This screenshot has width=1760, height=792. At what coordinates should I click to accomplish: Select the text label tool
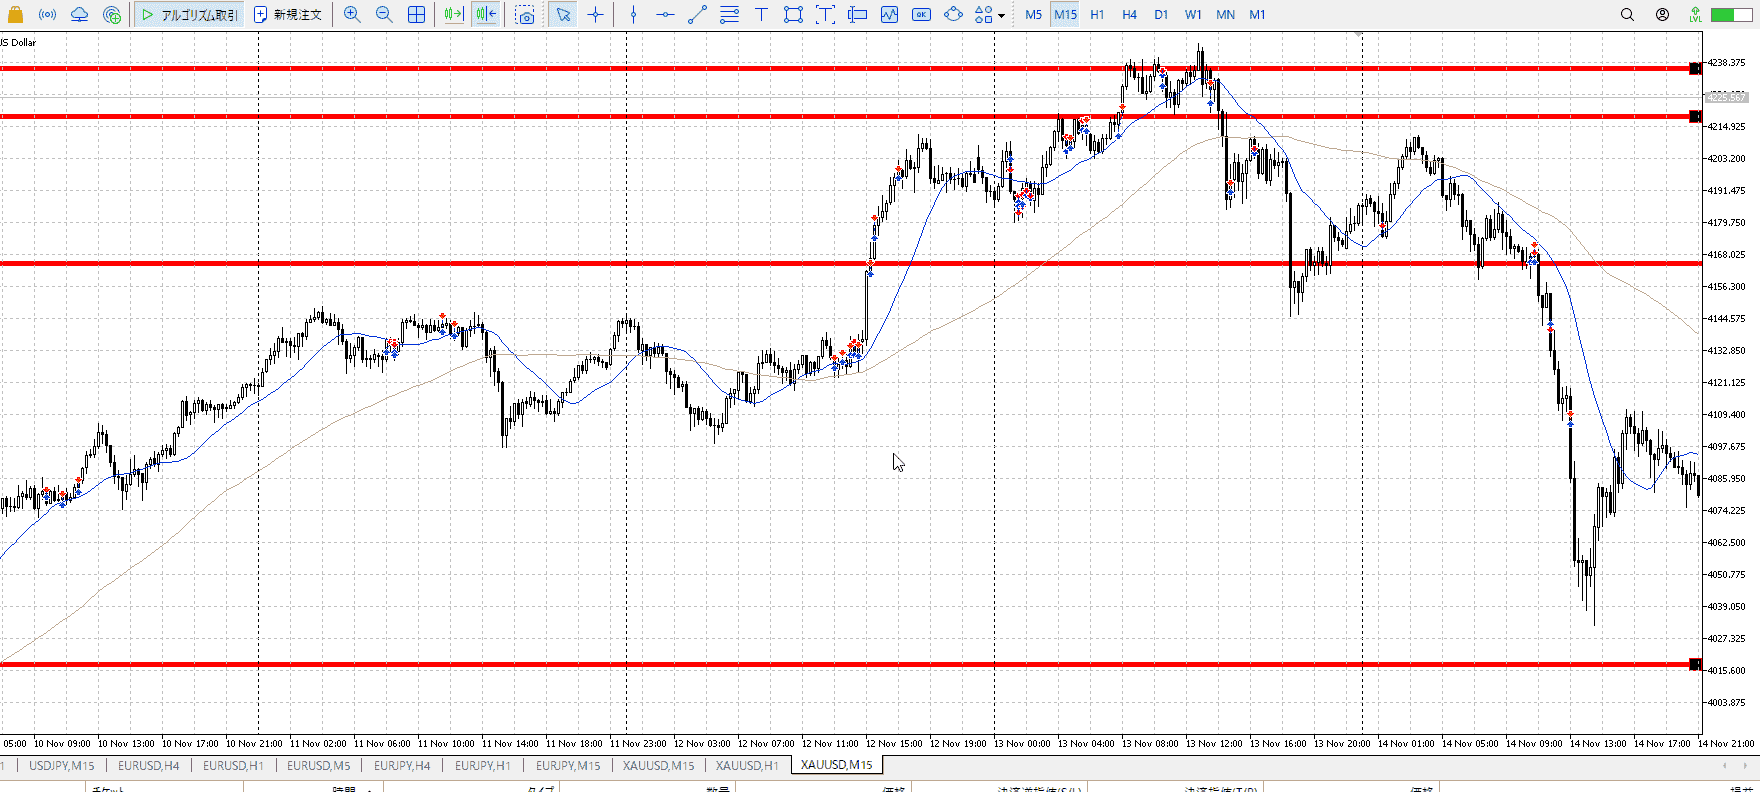(761, 15)
